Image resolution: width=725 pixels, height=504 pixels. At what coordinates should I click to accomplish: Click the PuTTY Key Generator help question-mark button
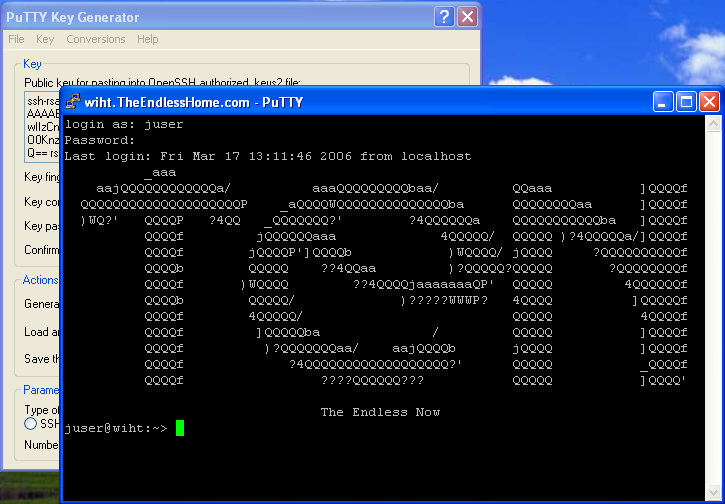click(x=444, y=17)
